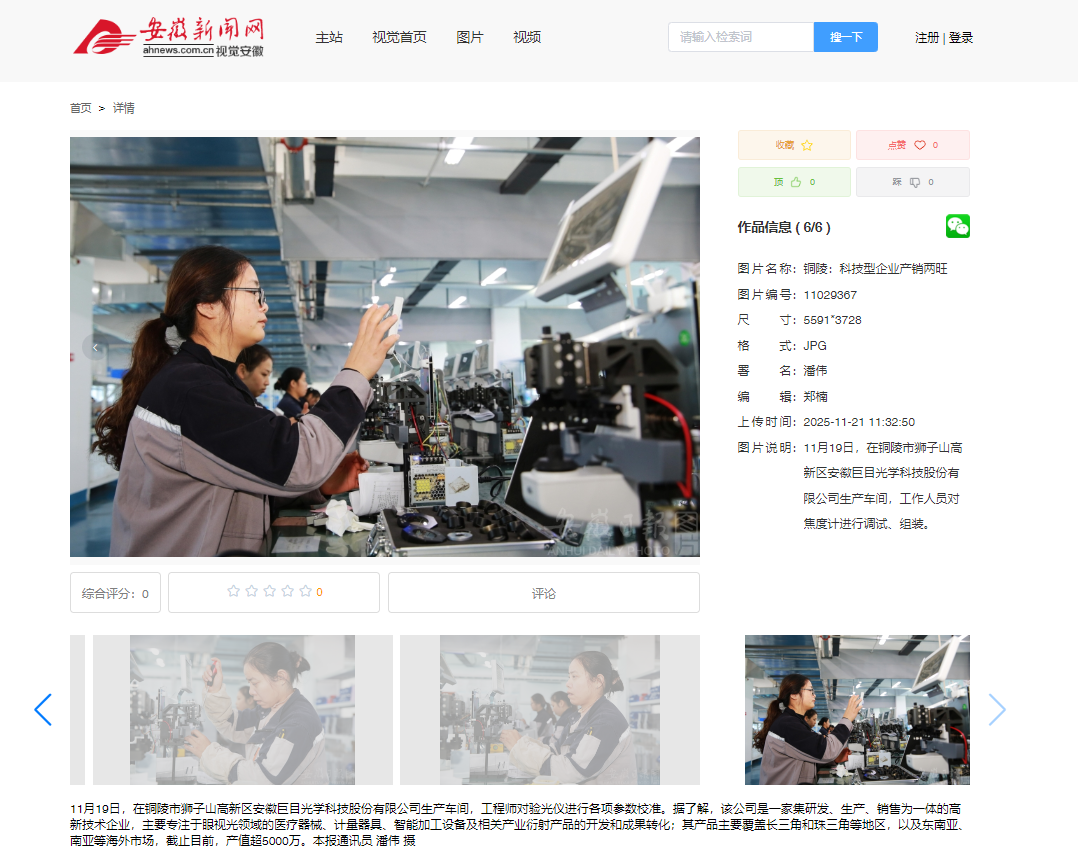1078x862 pixels.
Task: Share via the green WeChat icon
Action: tap(957, 226)
